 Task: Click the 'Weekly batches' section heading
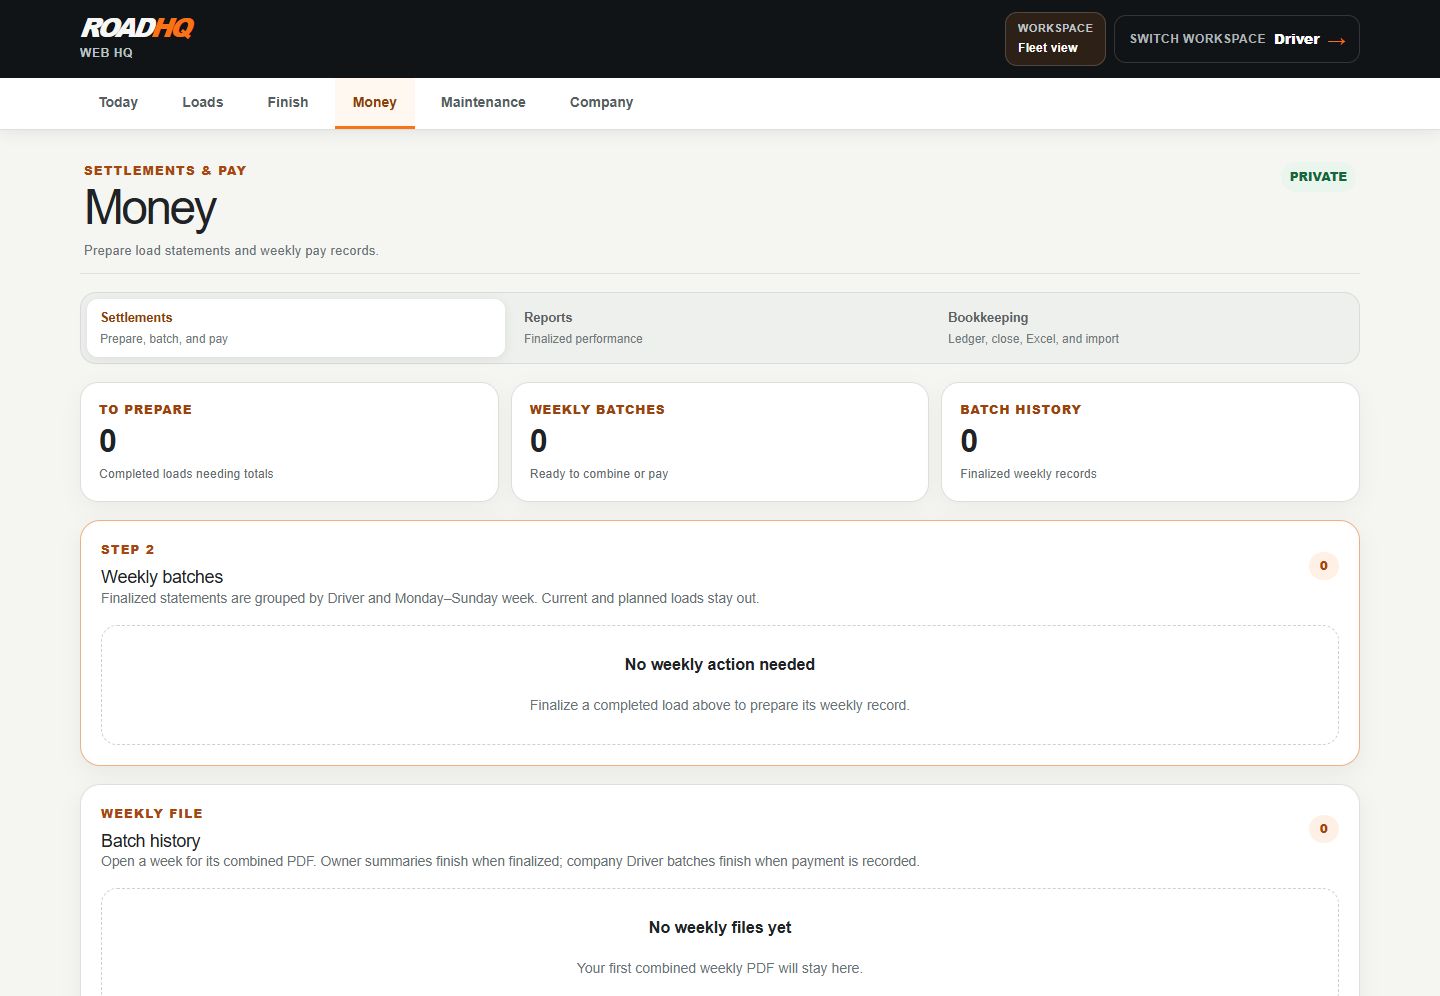click(162, 577)
